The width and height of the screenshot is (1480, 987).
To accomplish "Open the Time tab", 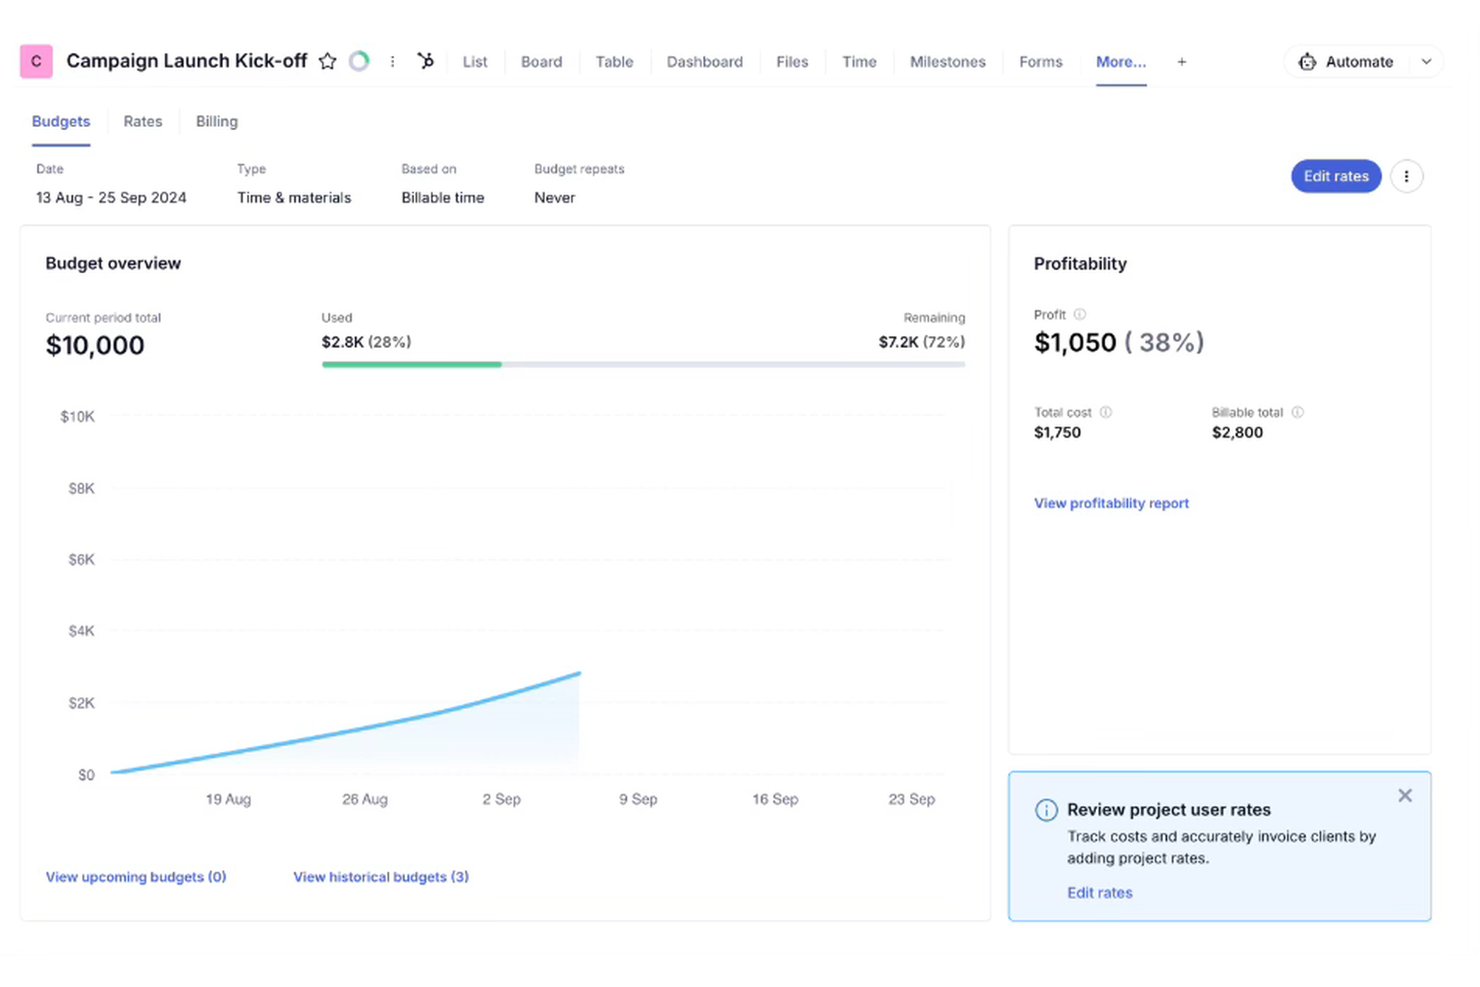I will [x=859, y=62].
